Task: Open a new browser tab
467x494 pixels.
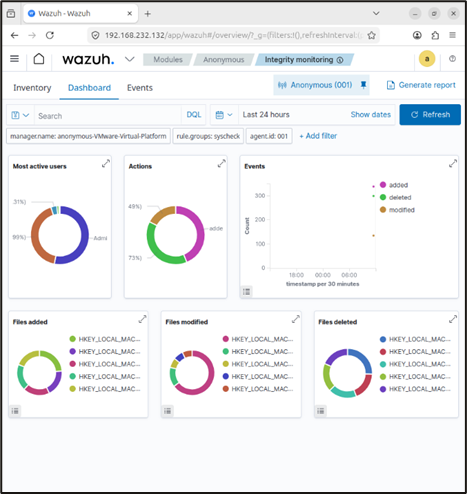Action: pos(148,14)
